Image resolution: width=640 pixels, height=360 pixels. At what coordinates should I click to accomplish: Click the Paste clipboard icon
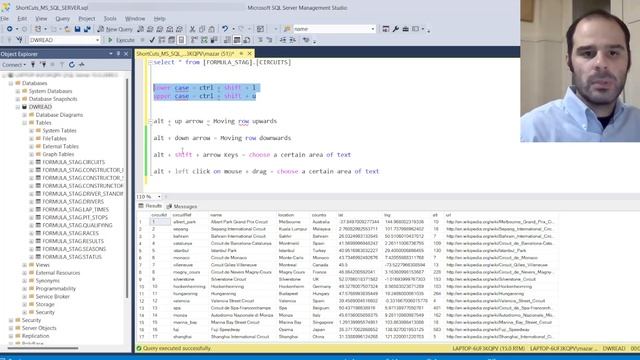point(211,29)
